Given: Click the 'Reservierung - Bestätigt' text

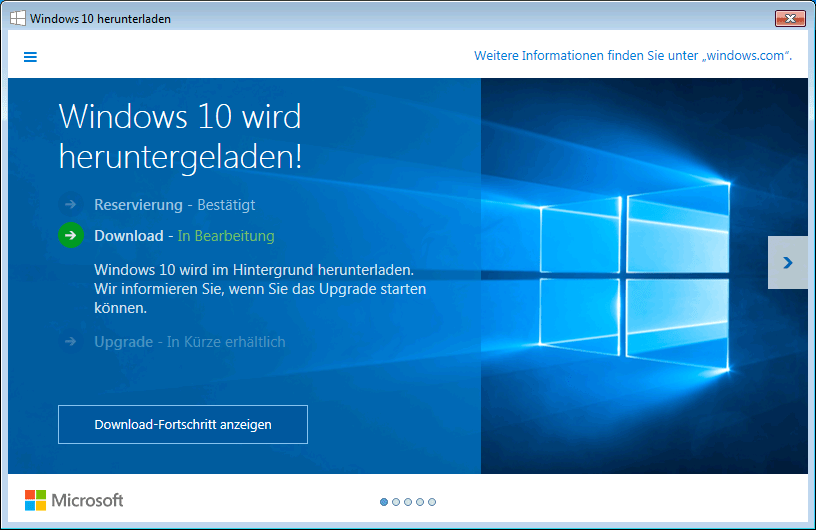Looking at the screenshot, I should click(x=174, y=205).
